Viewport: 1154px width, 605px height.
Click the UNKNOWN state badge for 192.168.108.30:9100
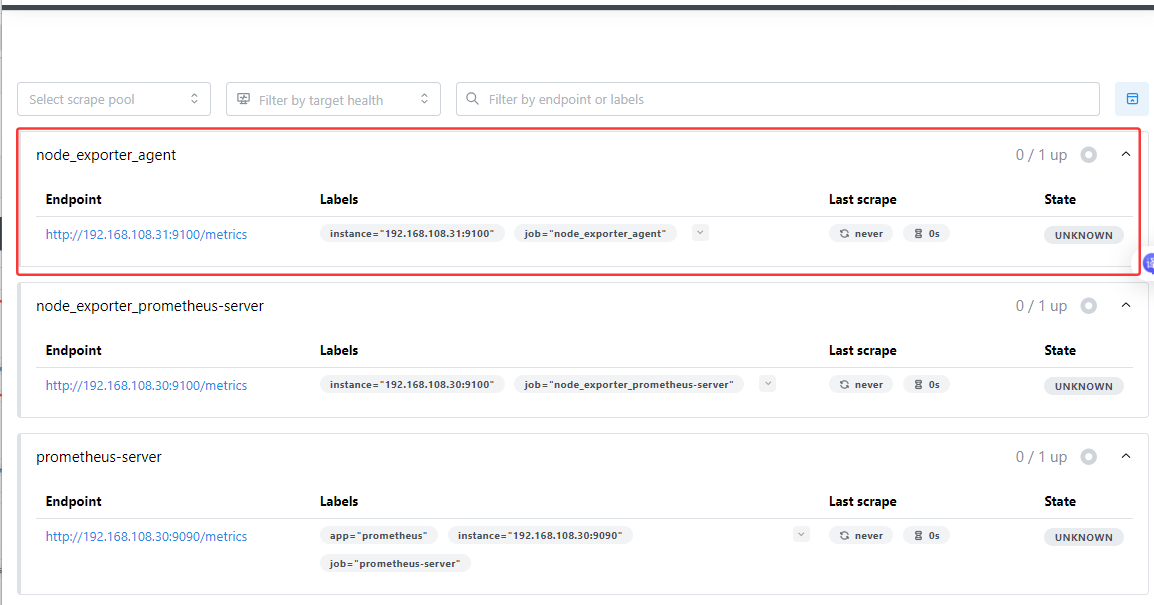tap(1083, 386)
